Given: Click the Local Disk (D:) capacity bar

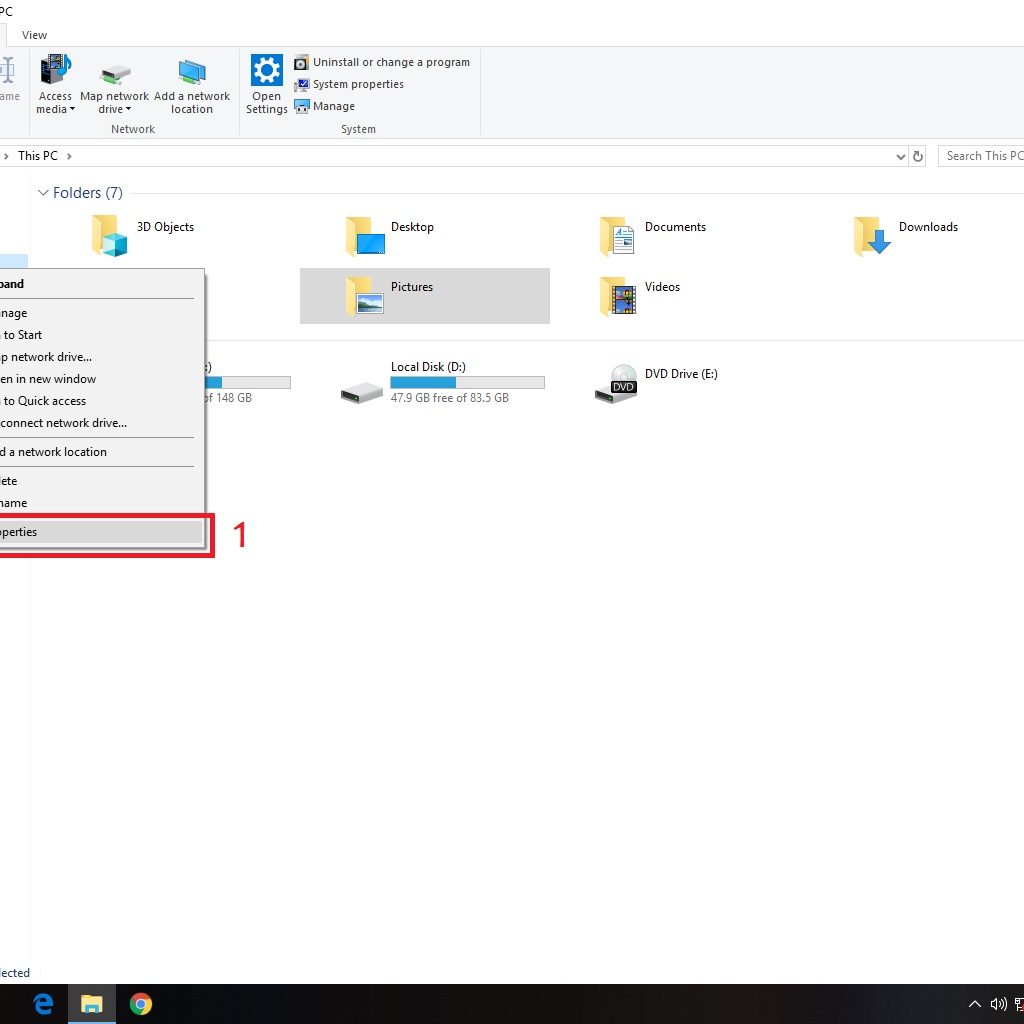Looking at the screenshot, I should pyautogui.click(x=467, y=382).
